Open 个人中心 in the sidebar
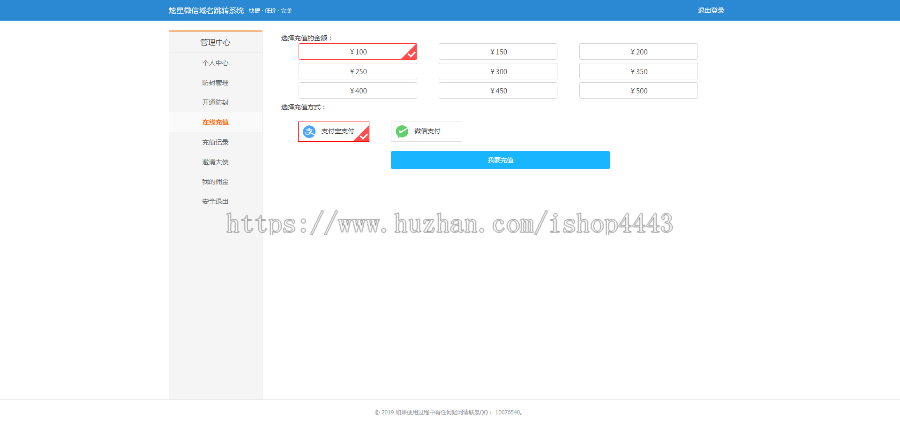 click(215, 63)
